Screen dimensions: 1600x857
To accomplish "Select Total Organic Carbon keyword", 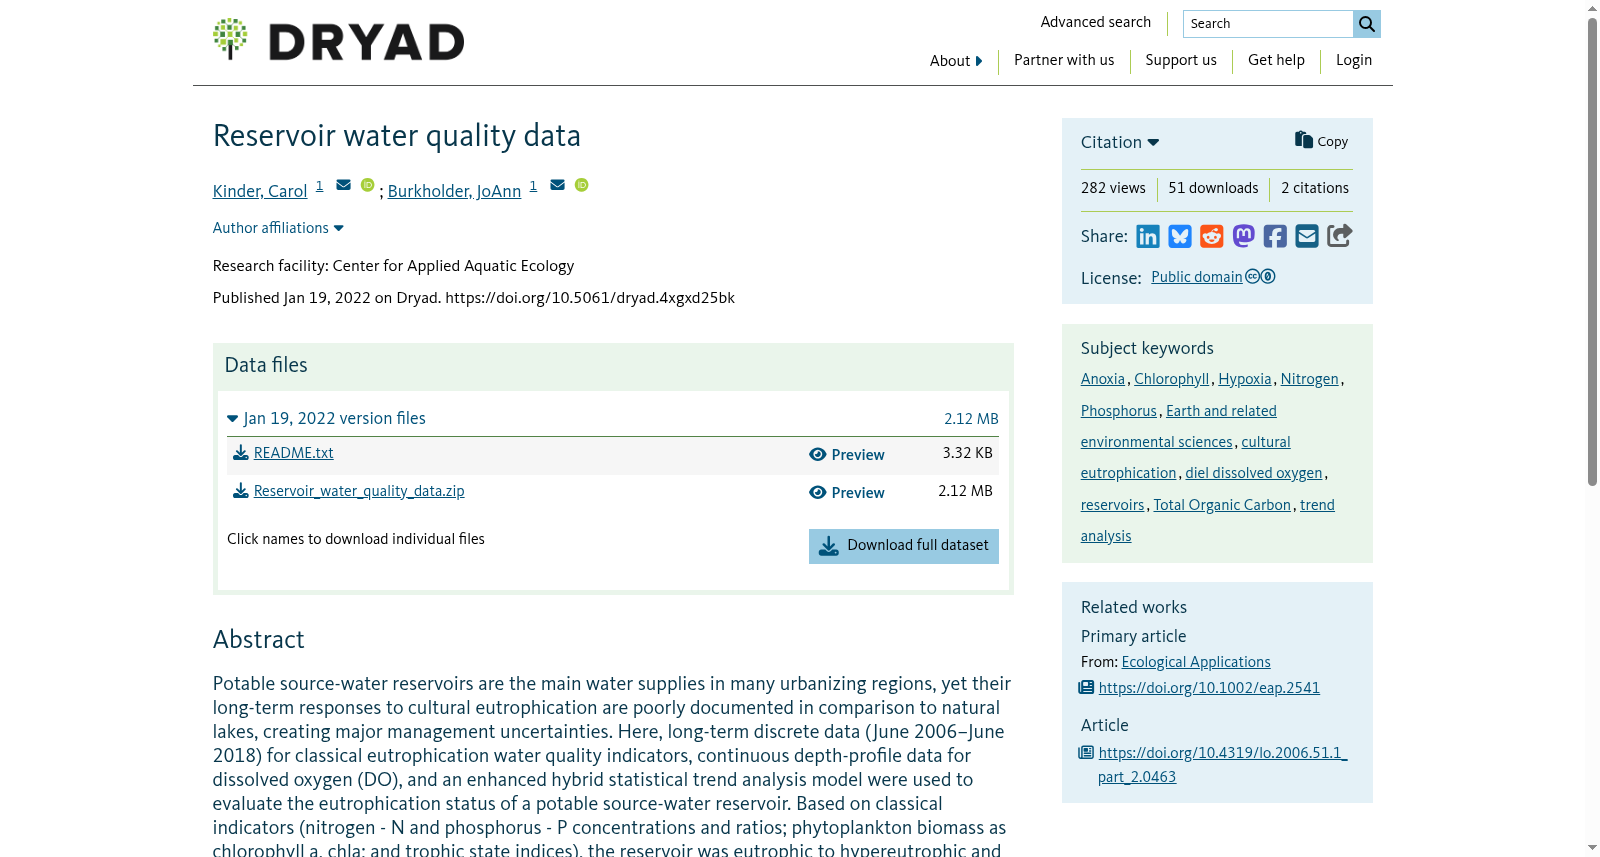I will pyautogui.click(x=1222, y=505).
